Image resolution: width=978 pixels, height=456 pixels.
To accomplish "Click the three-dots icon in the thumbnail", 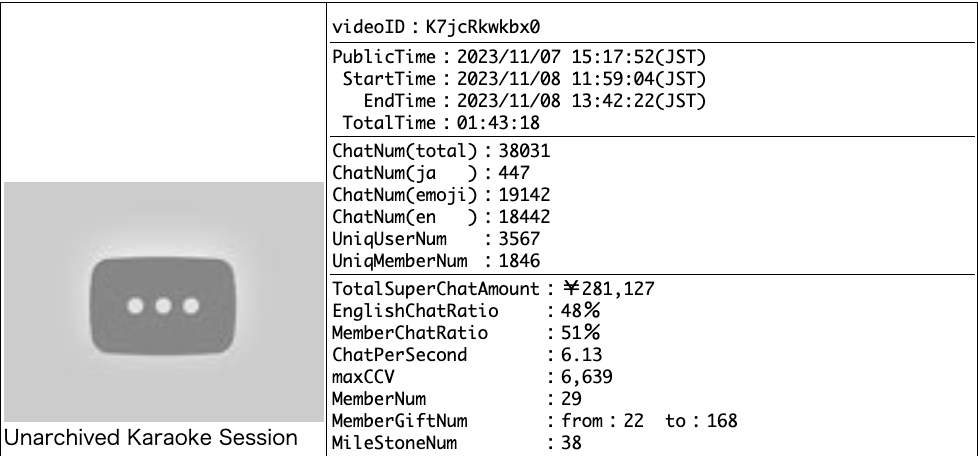I will 163,307.
